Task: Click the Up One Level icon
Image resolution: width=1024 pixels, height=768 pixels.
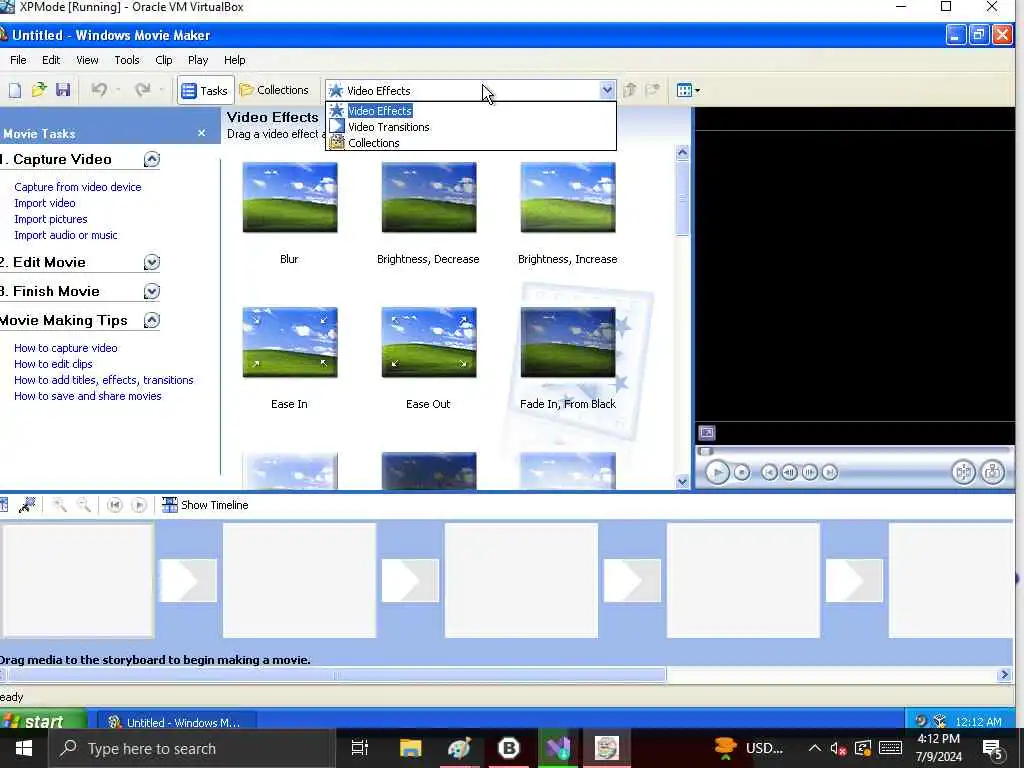Action: (x=630, y=90)
